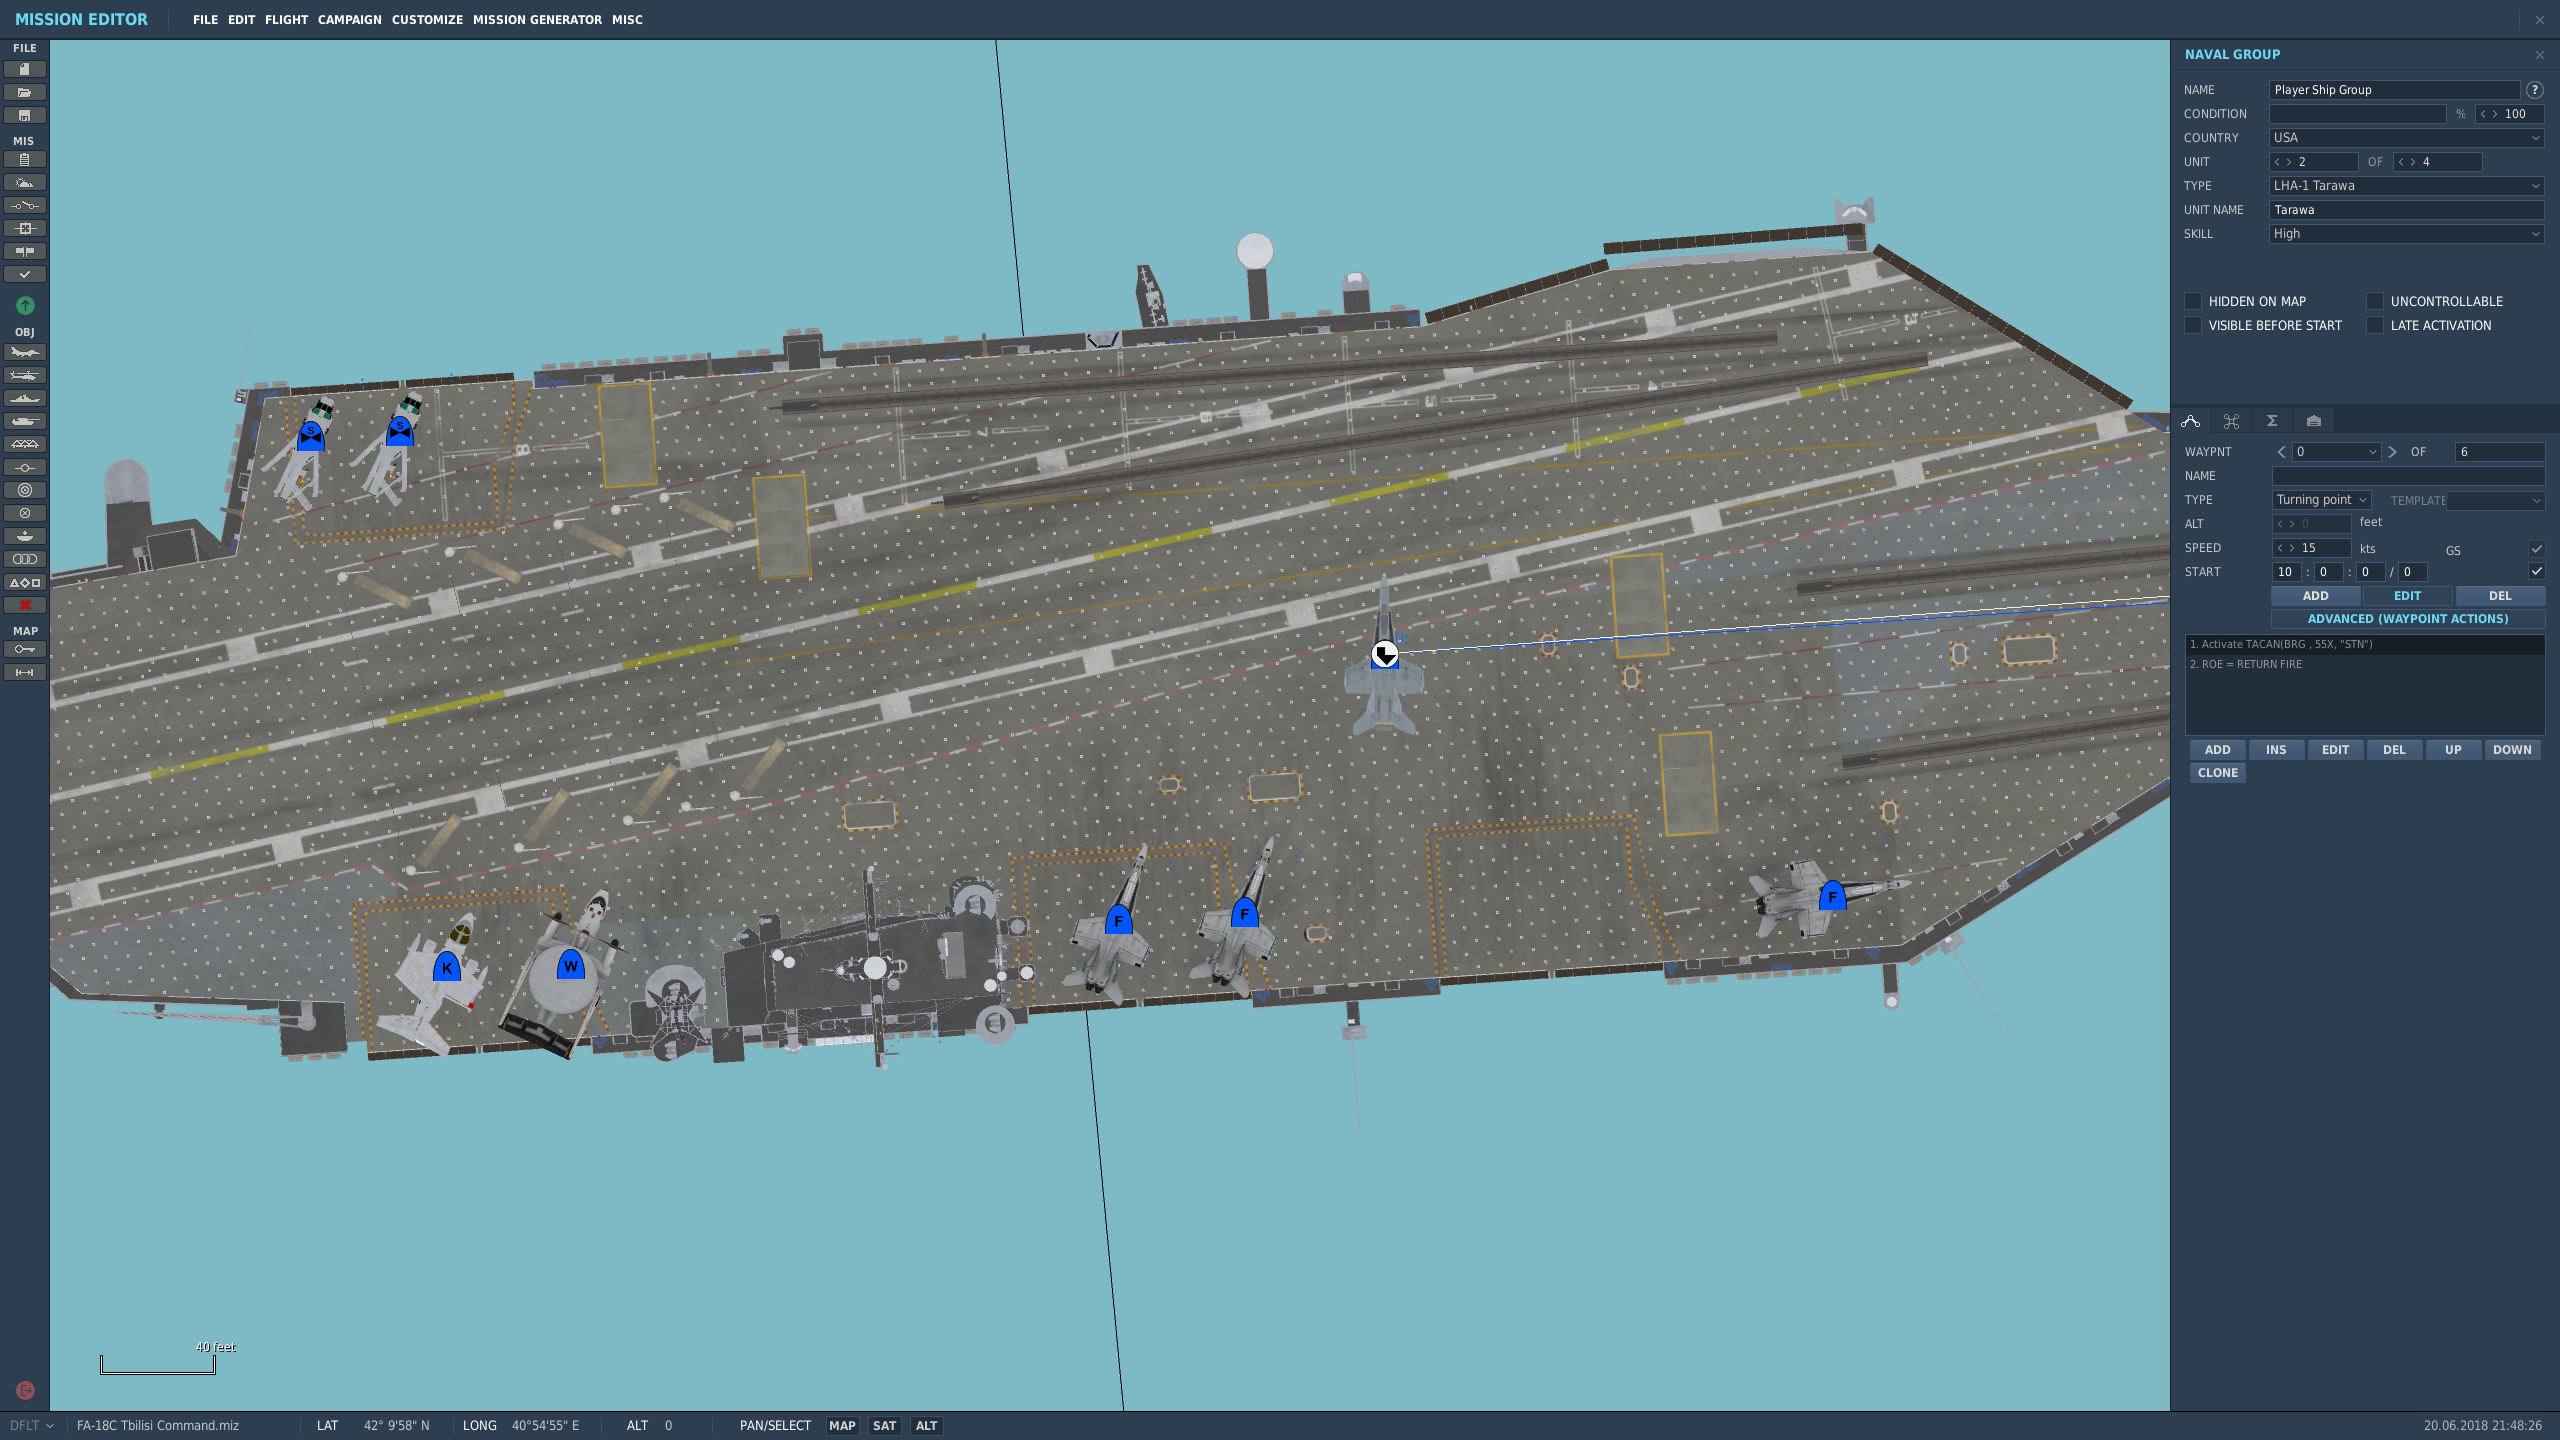
Task: Click the DOWN action button
Action: pos(2512,750)
